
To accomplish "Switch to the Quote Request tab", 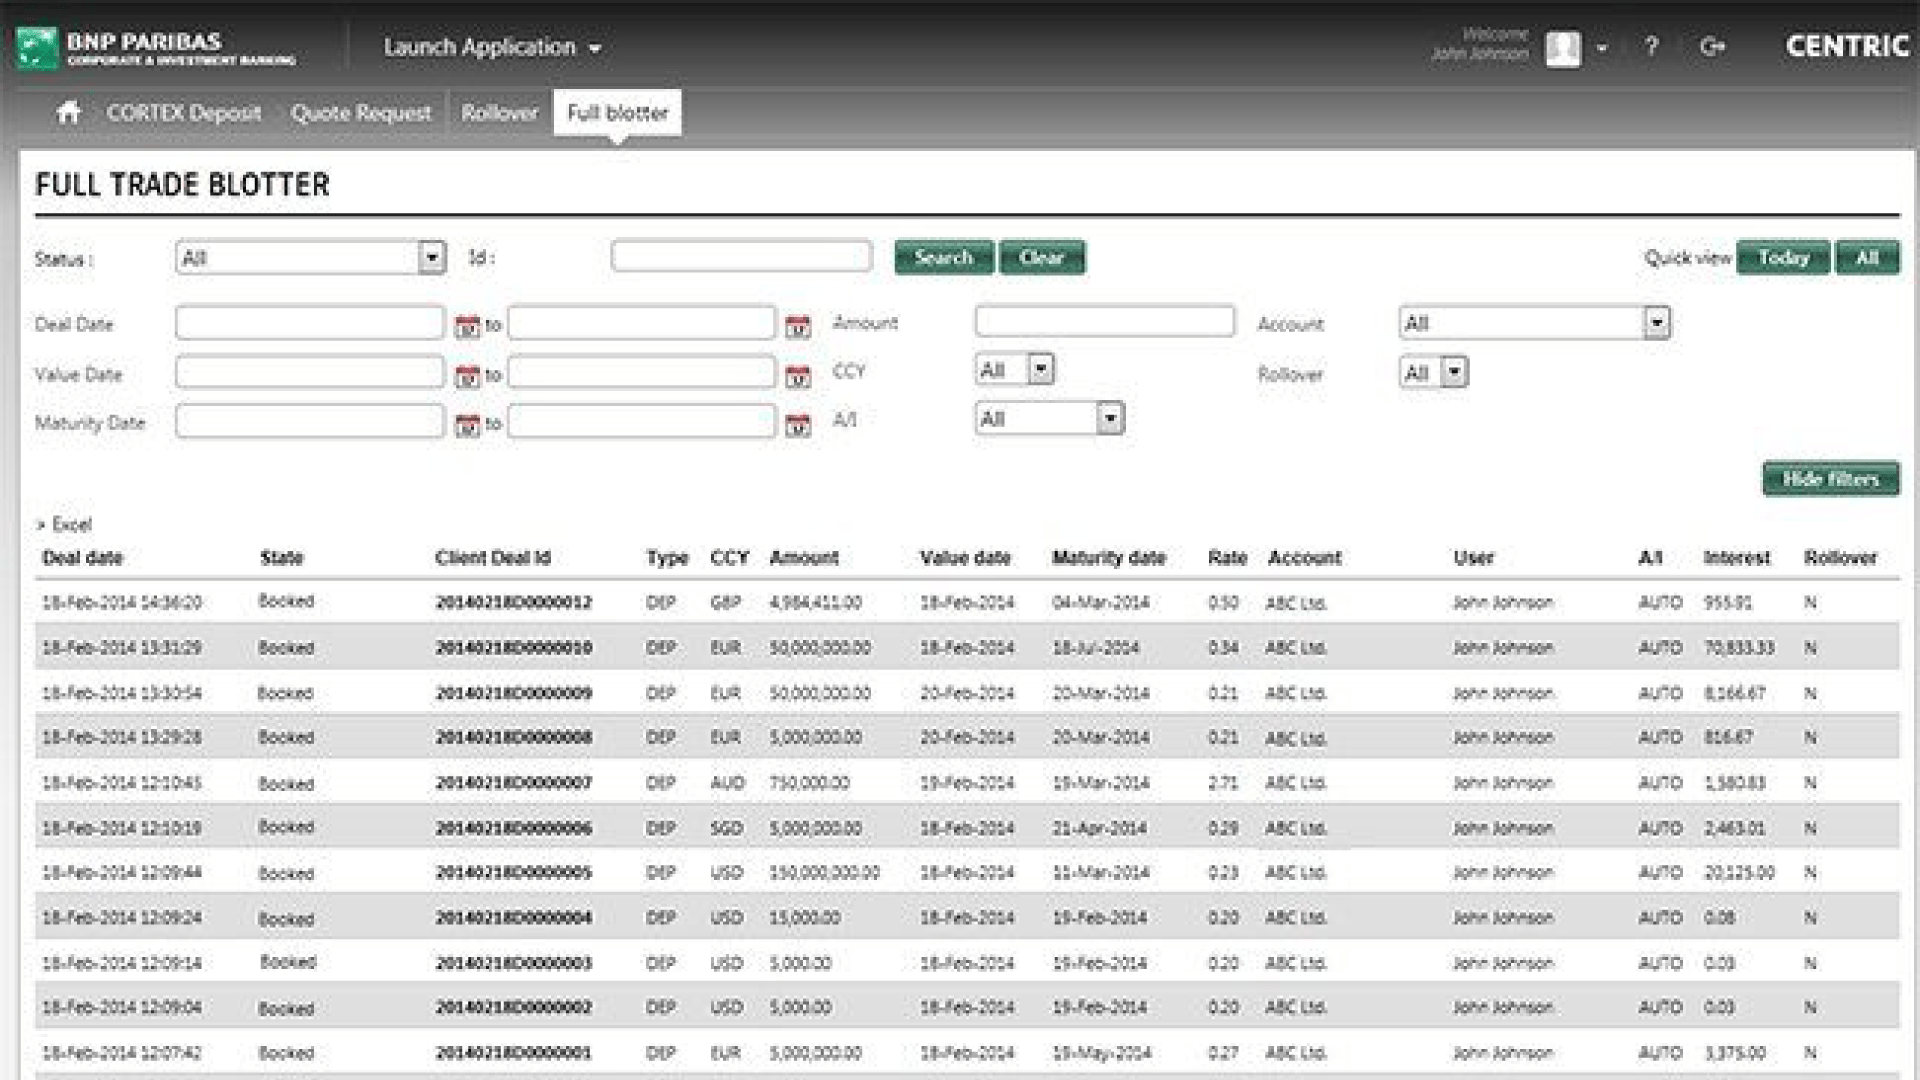I will pyautogui.click(x=361, y=113).
